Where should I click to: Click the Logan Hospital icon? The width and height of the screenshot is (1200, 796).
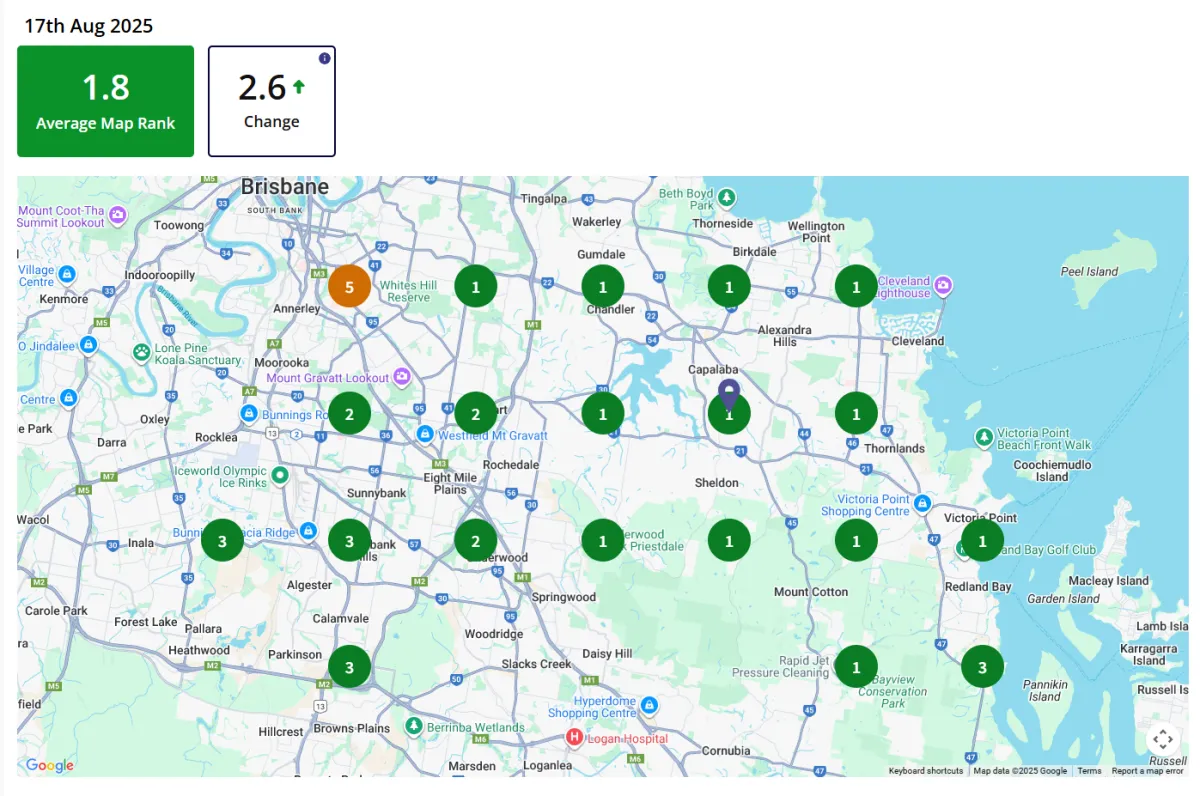click(574, 738)
